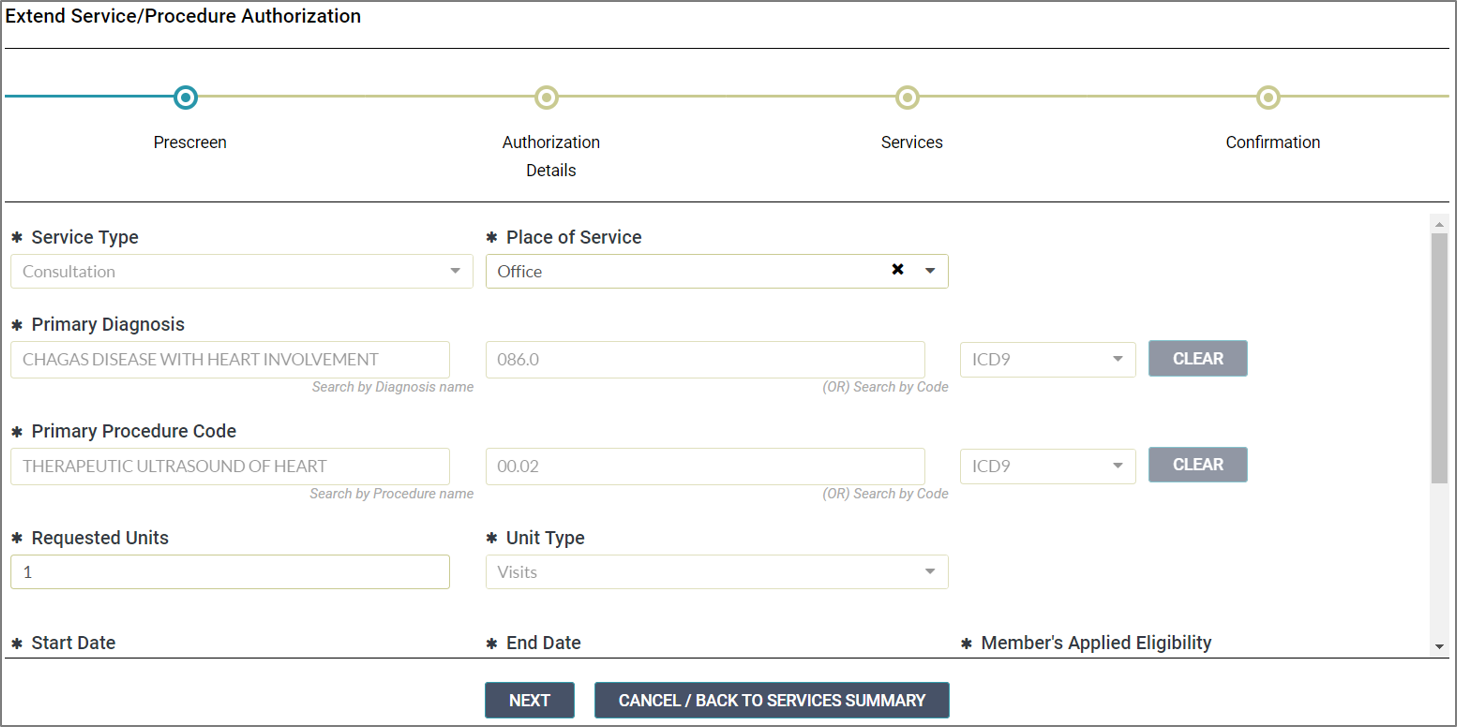Click the Authorization Details step circle
The image size is (1457, 727).
point(546,97)
